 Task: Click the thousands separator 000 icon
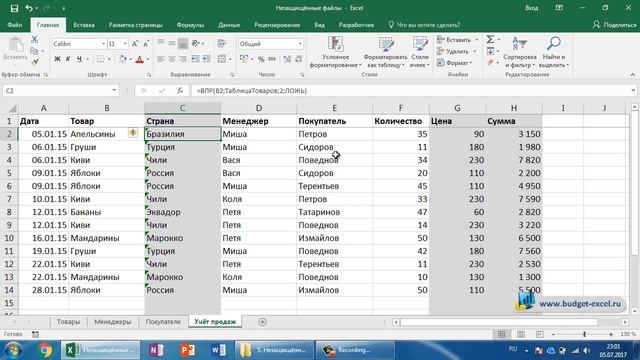click(x=272, y=59)
